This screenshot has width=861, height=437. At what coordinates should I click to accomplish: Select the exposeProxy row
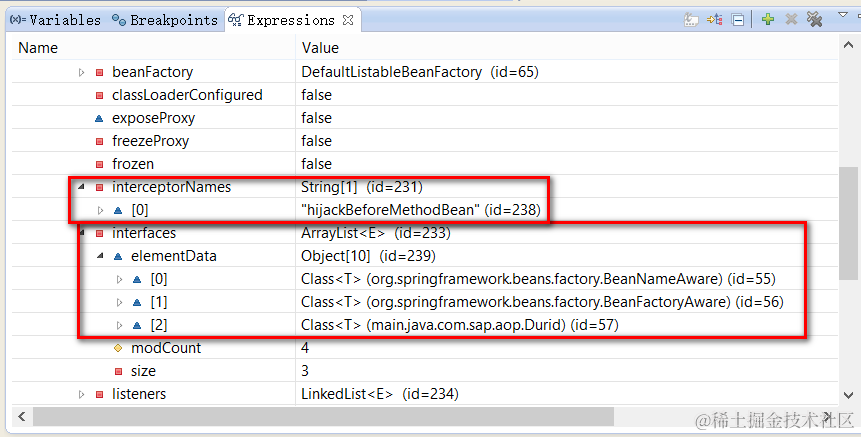click(425, 118)
